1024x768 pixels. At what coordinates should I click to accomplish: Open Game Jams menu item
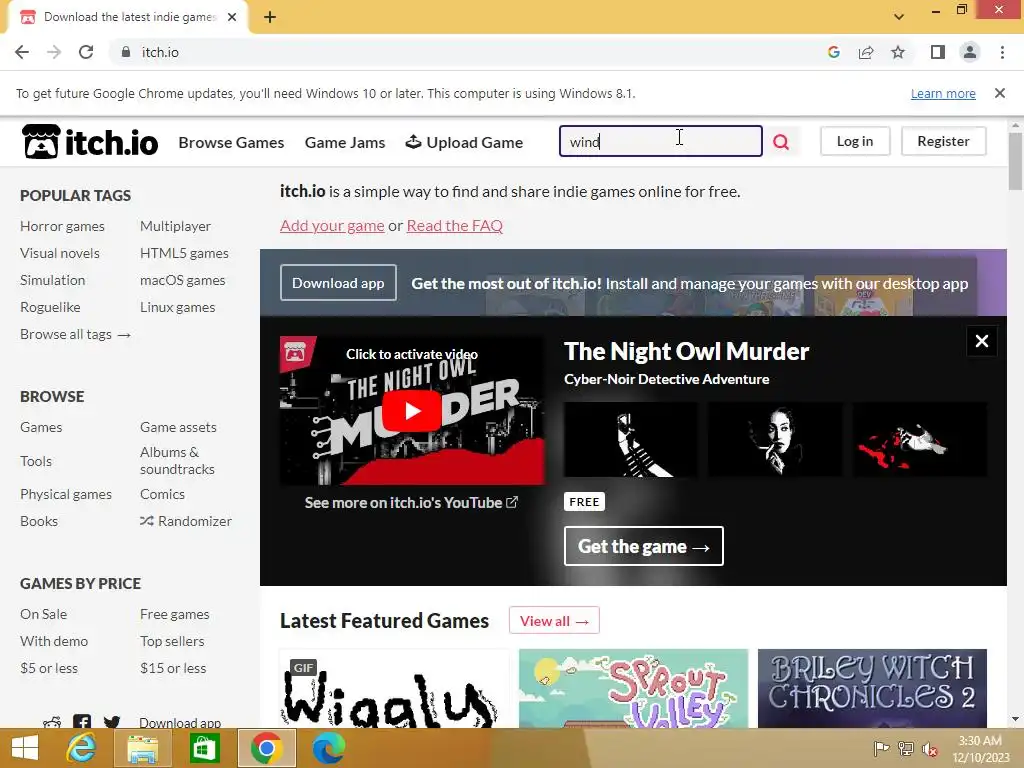tap(345, 142)
